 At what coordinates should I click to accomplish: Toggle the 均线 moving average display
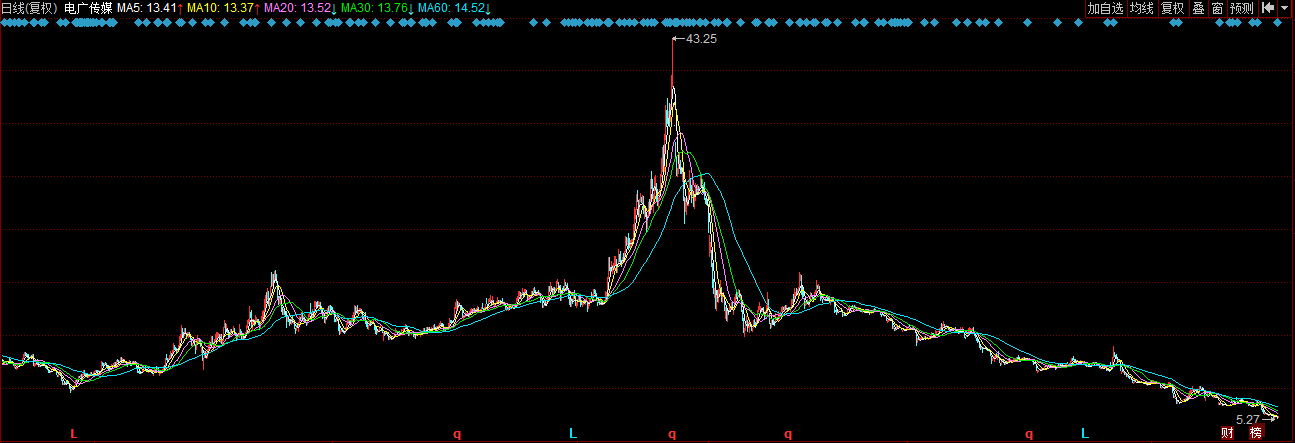[1141, 8]
